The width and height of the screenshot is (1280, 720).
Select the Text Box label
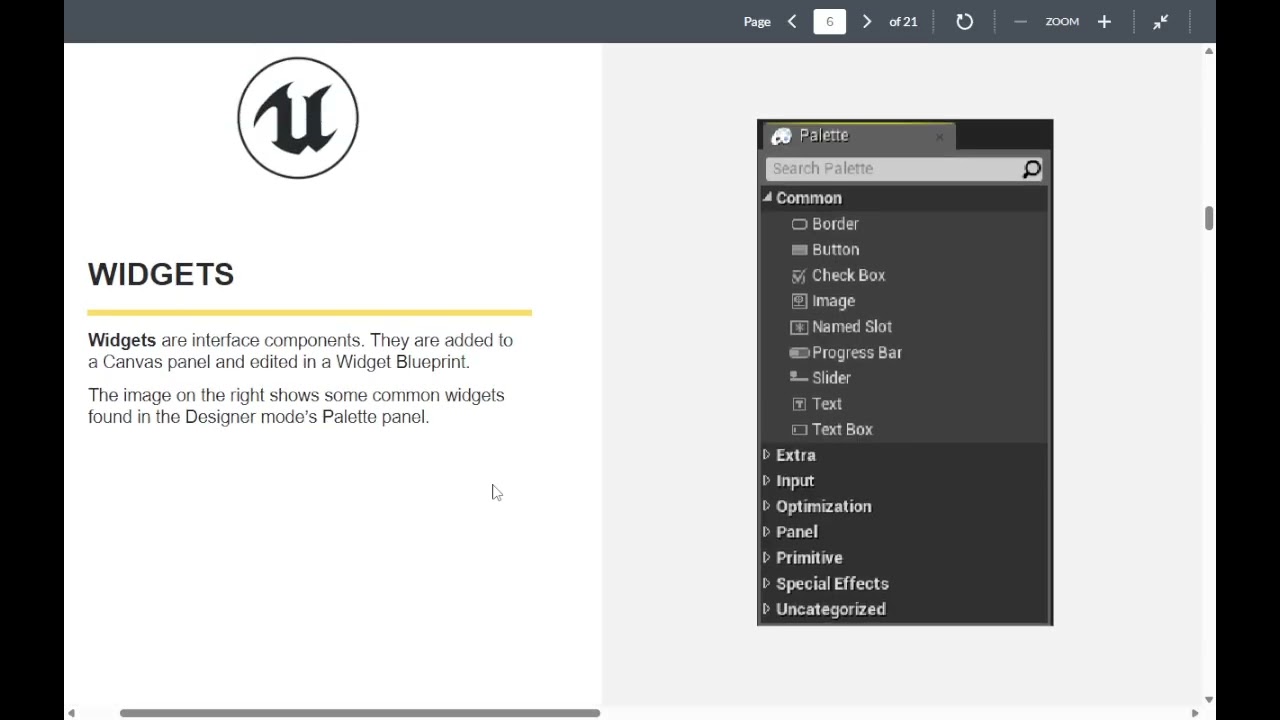coord(842,430)
